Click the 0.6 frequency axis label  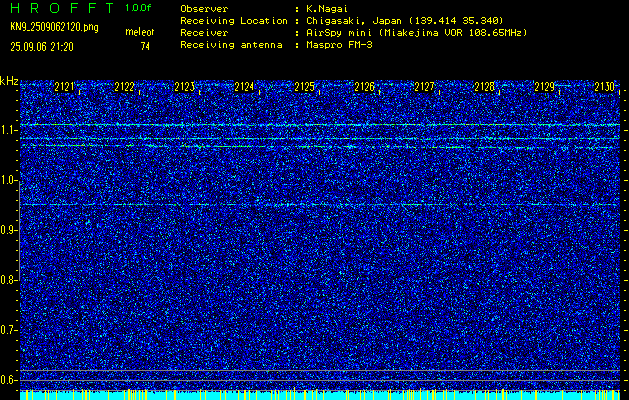(x=8, y=380)
